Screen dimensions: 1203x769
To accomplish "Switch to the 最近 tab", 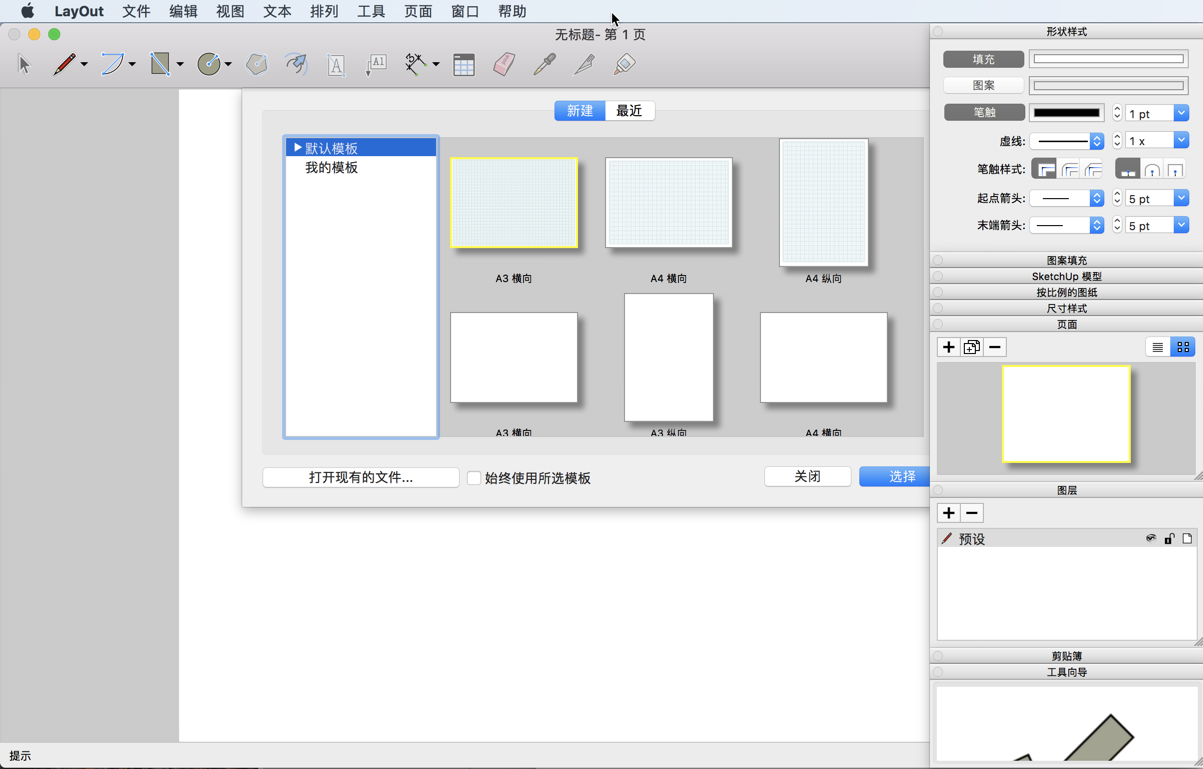I will (x=629, y=111).
